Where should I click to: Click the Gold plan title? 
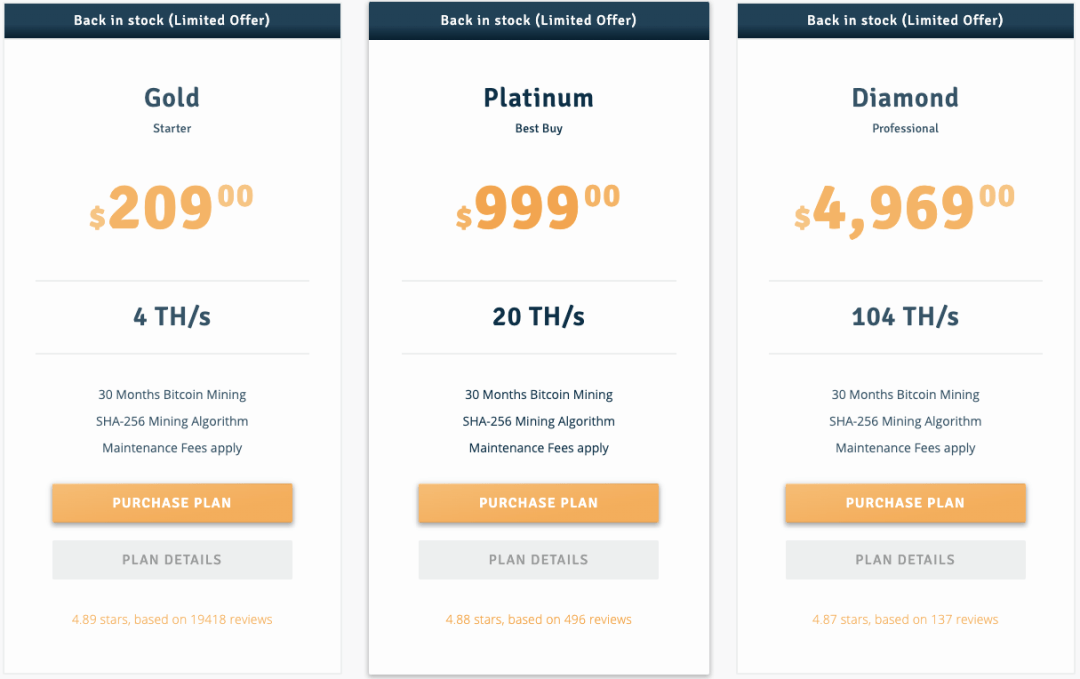pyautogui.click(x=172, y=98)
